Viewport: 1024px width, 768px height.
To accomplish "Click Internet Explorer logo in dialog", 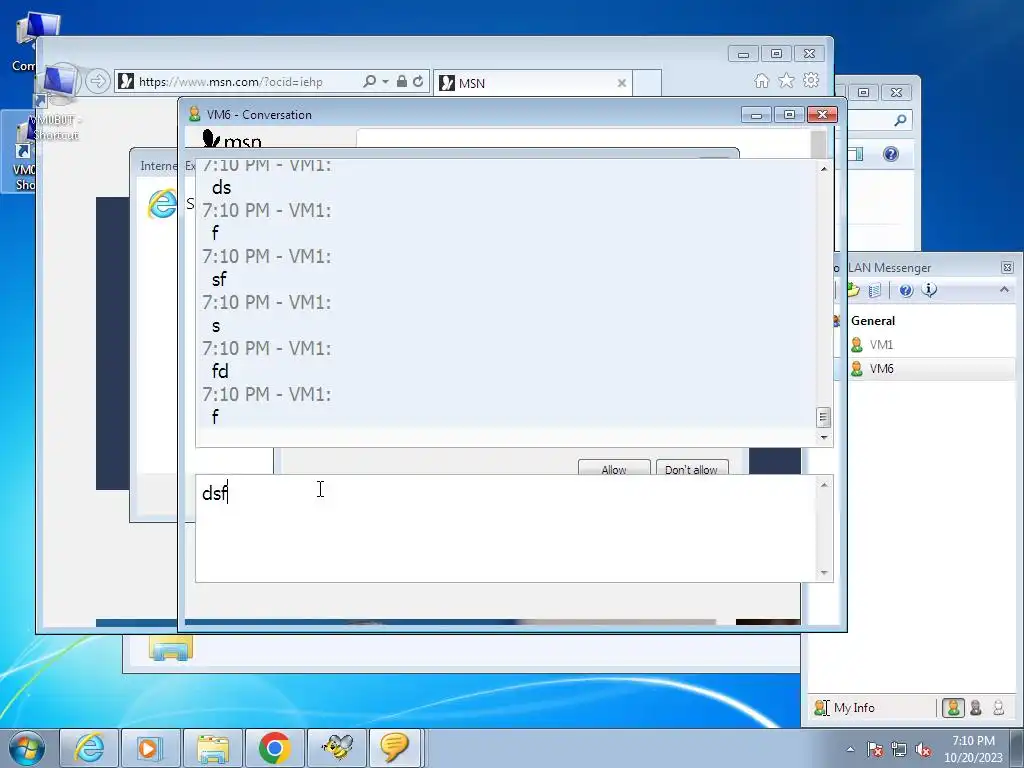I will pyautogui.click(x=163, y=204).
